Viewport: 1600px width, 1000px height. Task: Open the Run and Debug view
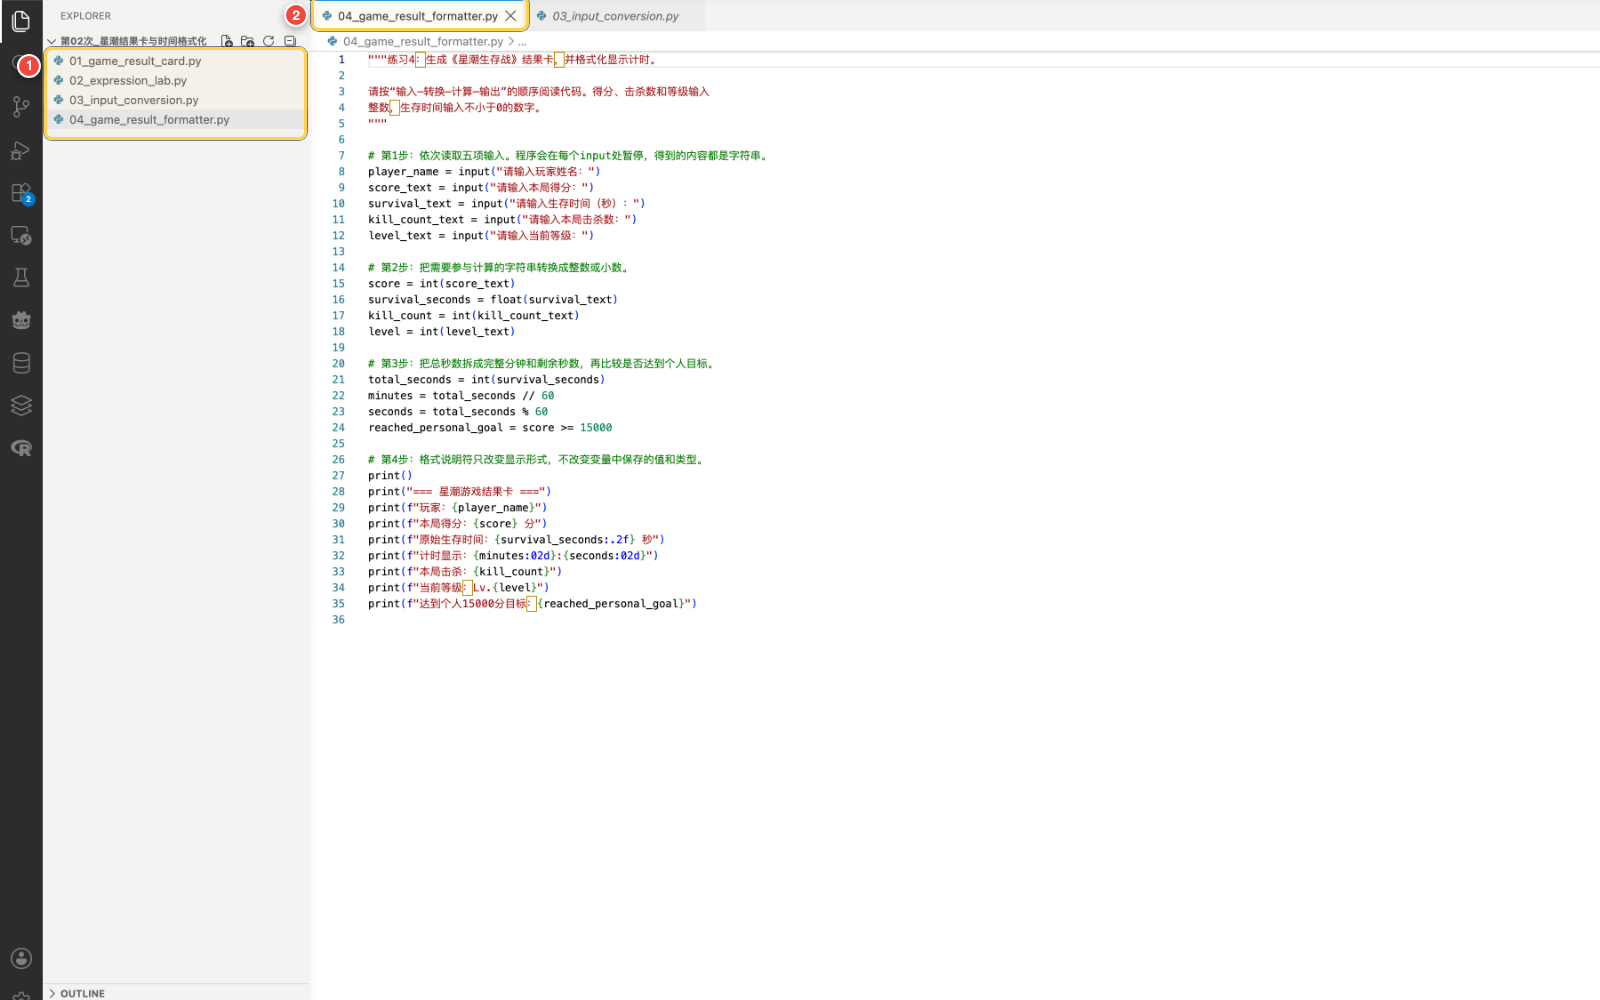click(21, 150)
